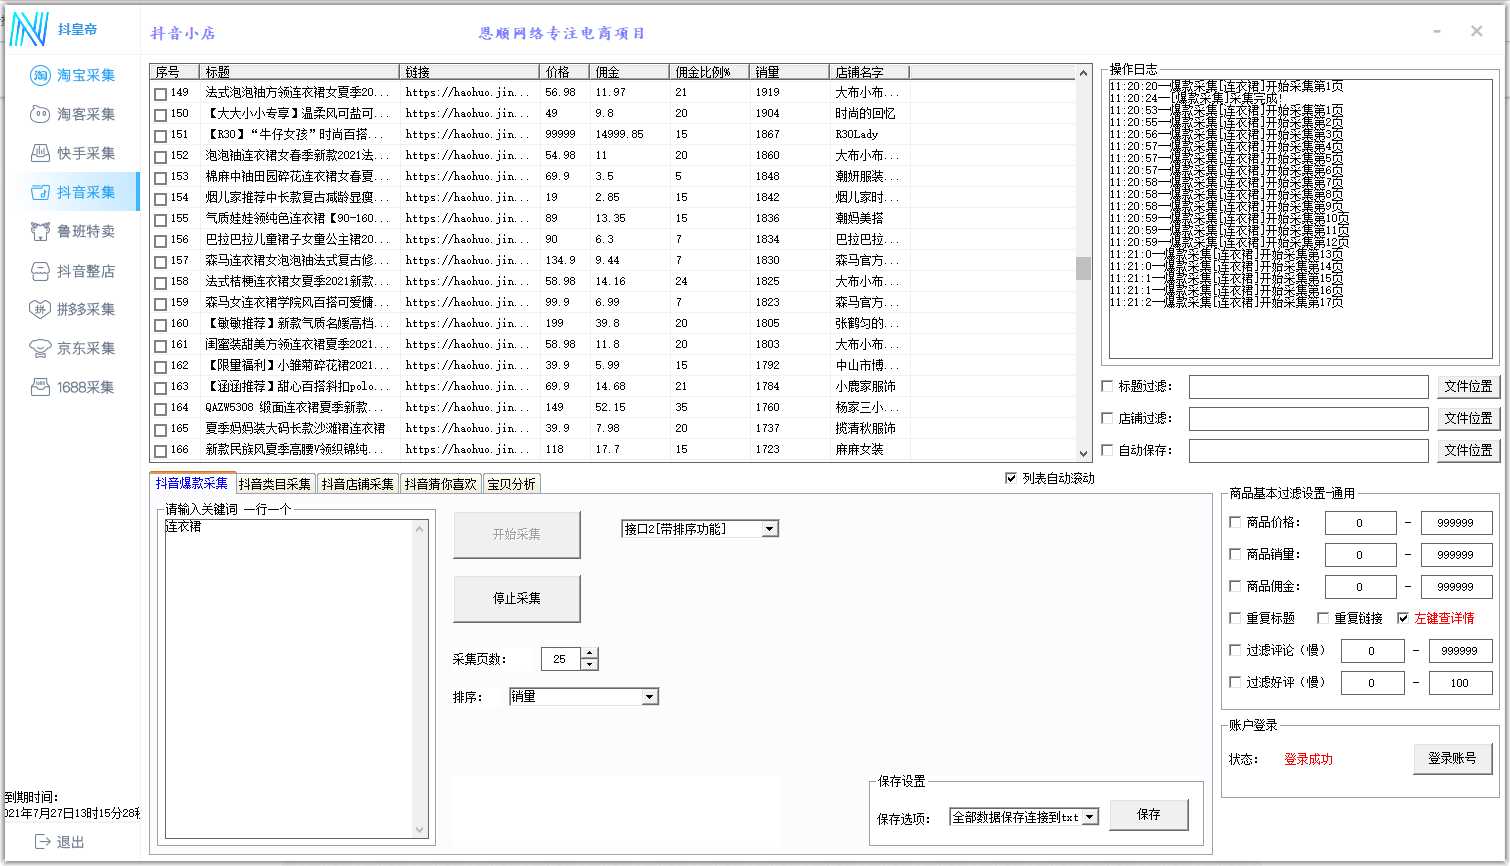
Task: Toggle the 左键查详情 checkbox
Action: 1403,618
